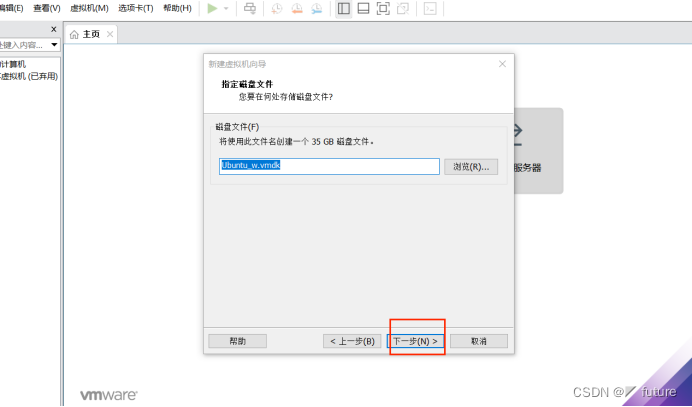Click the library search input field
This screenshot has height=407, width=692.
click(x=23, y=45)
